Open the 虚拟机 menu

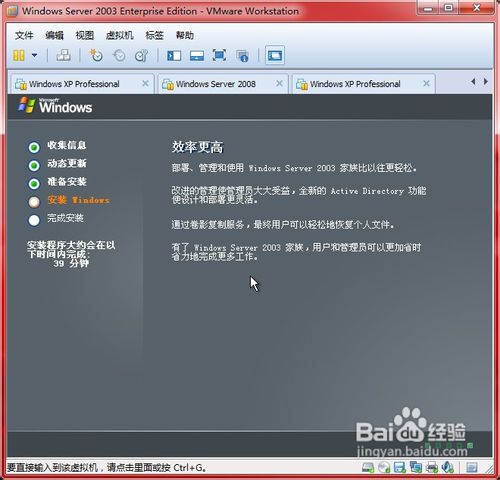coord(120,35)
